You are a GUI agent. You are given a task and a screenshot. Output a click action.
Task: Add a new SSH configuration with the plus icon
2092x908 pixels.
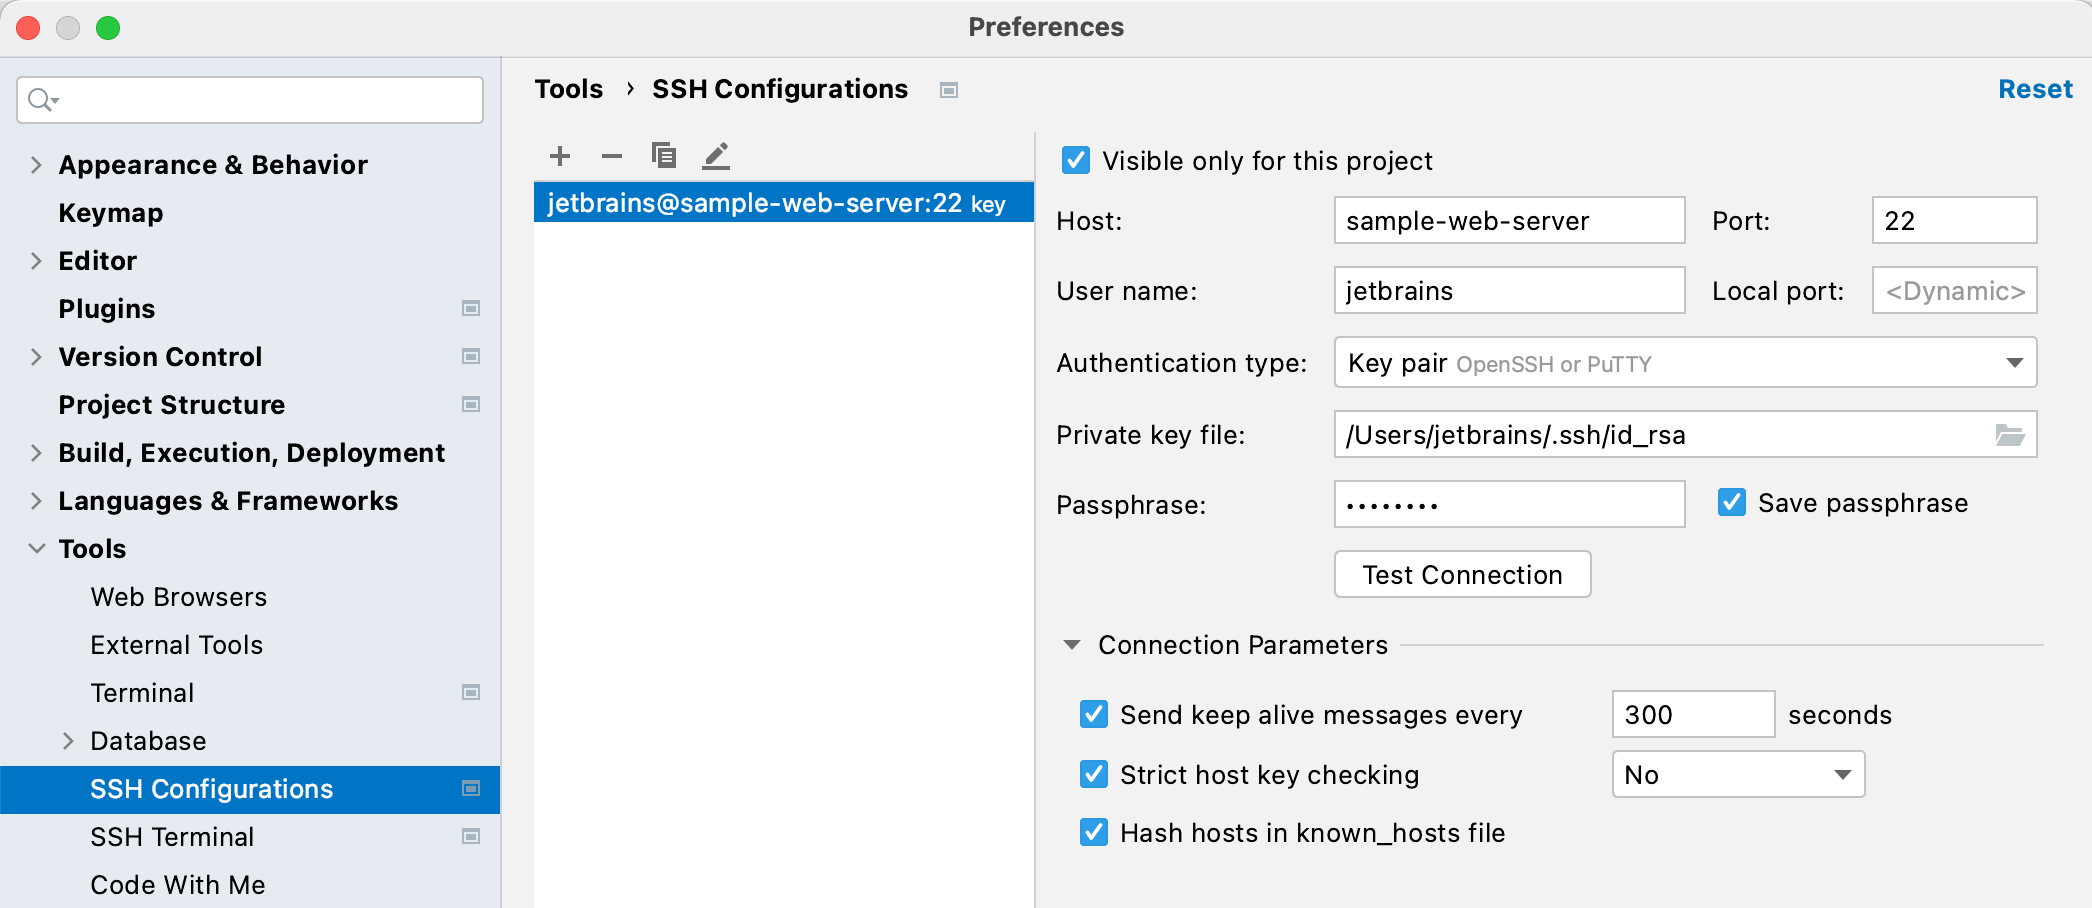tap(560, 156)
